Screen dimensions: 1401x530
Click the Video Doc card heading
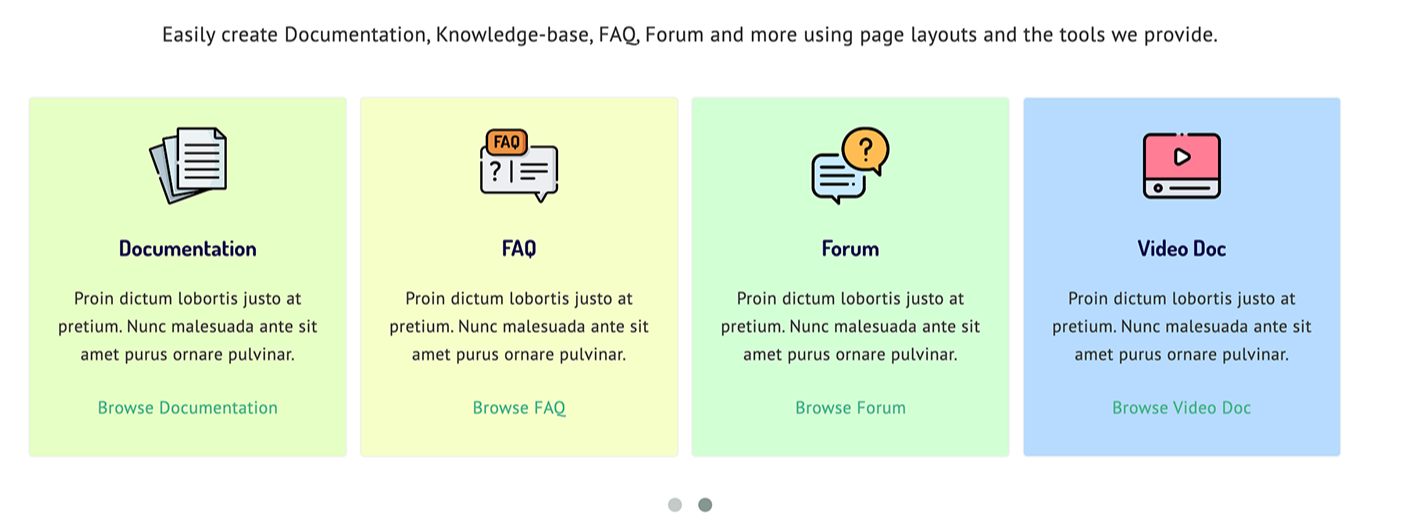coord(1182,249)
